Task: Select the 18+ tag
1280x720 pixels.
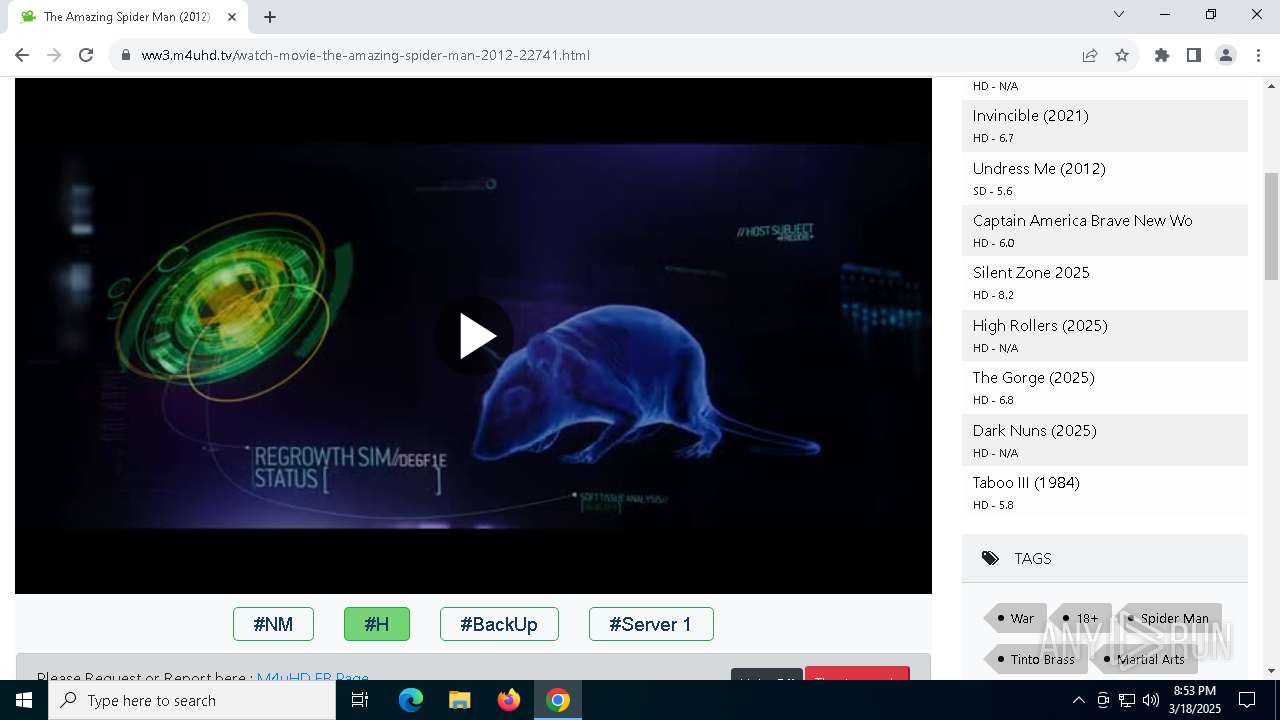Action: (x=1081, y=618)
